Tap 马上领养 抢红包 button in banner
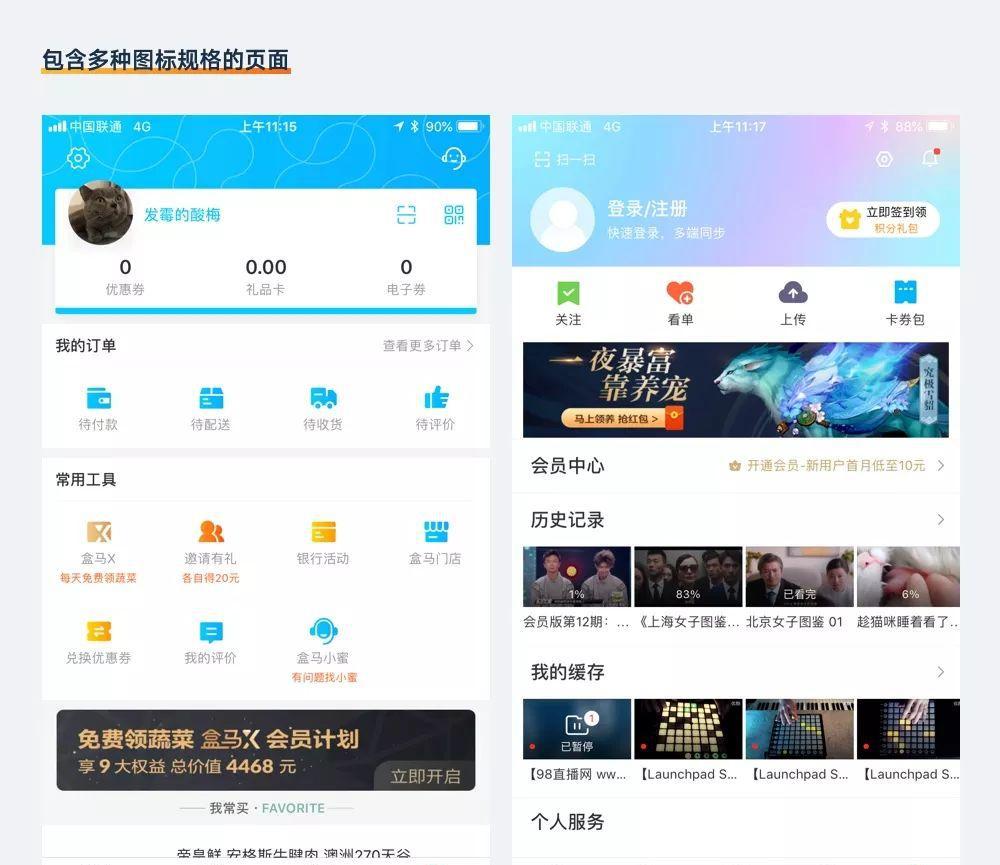This screenshot has width=1000, height=865. click(x=622, y=418)
